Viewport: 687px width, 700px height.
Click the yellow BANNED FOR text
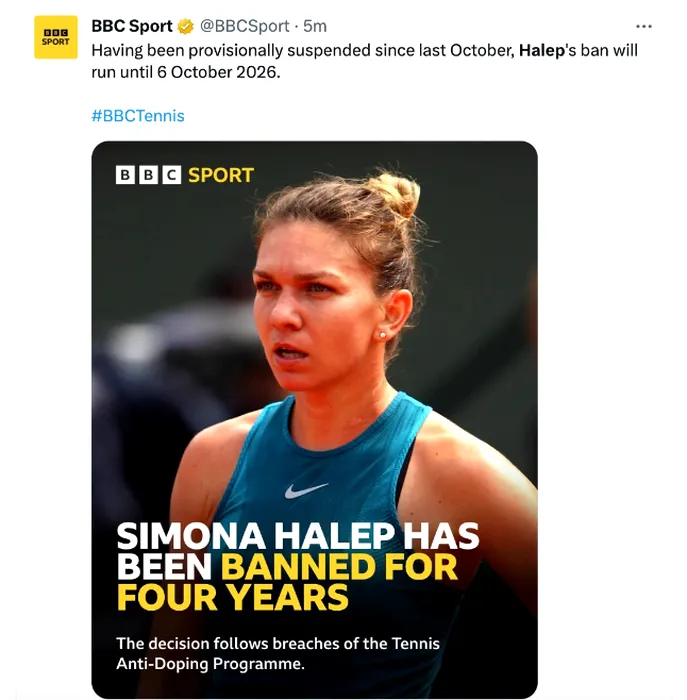[x=339, y=566]
